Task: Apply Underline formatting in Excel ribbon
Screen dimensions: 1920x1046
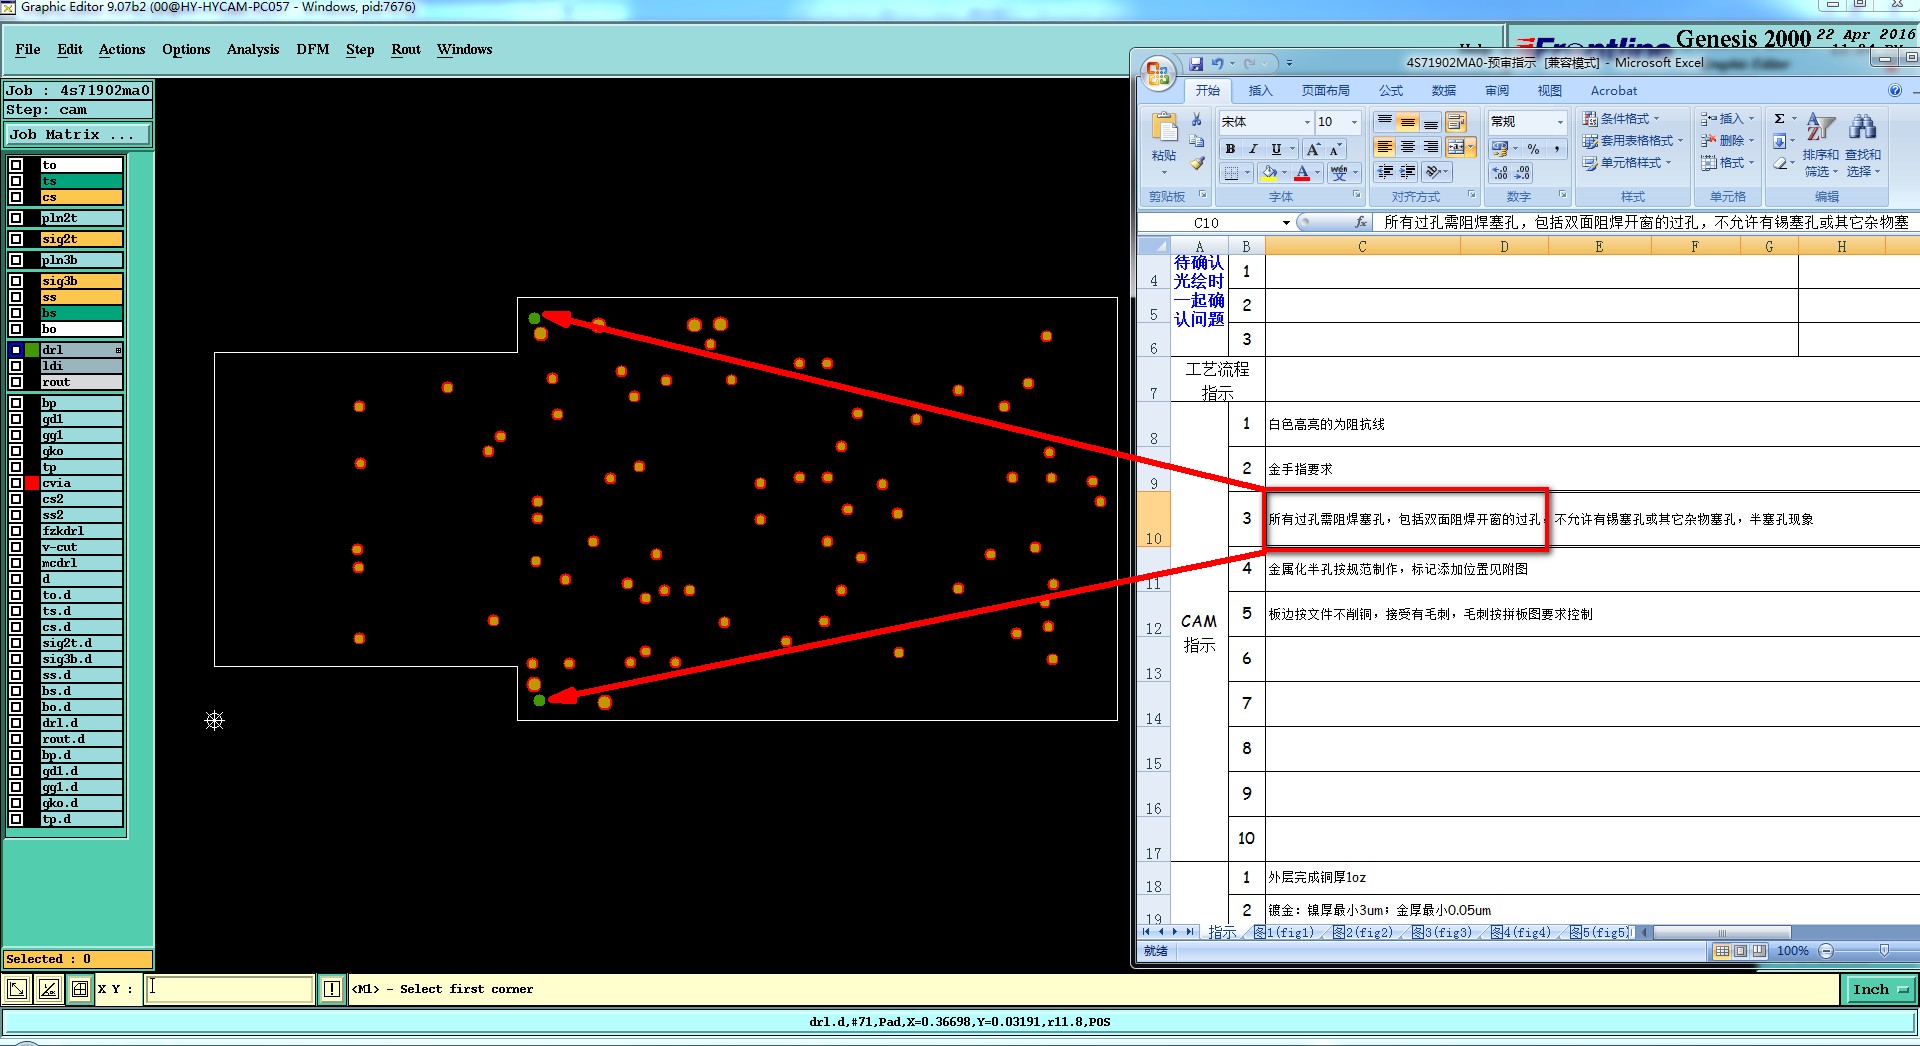Action: 1276,149
